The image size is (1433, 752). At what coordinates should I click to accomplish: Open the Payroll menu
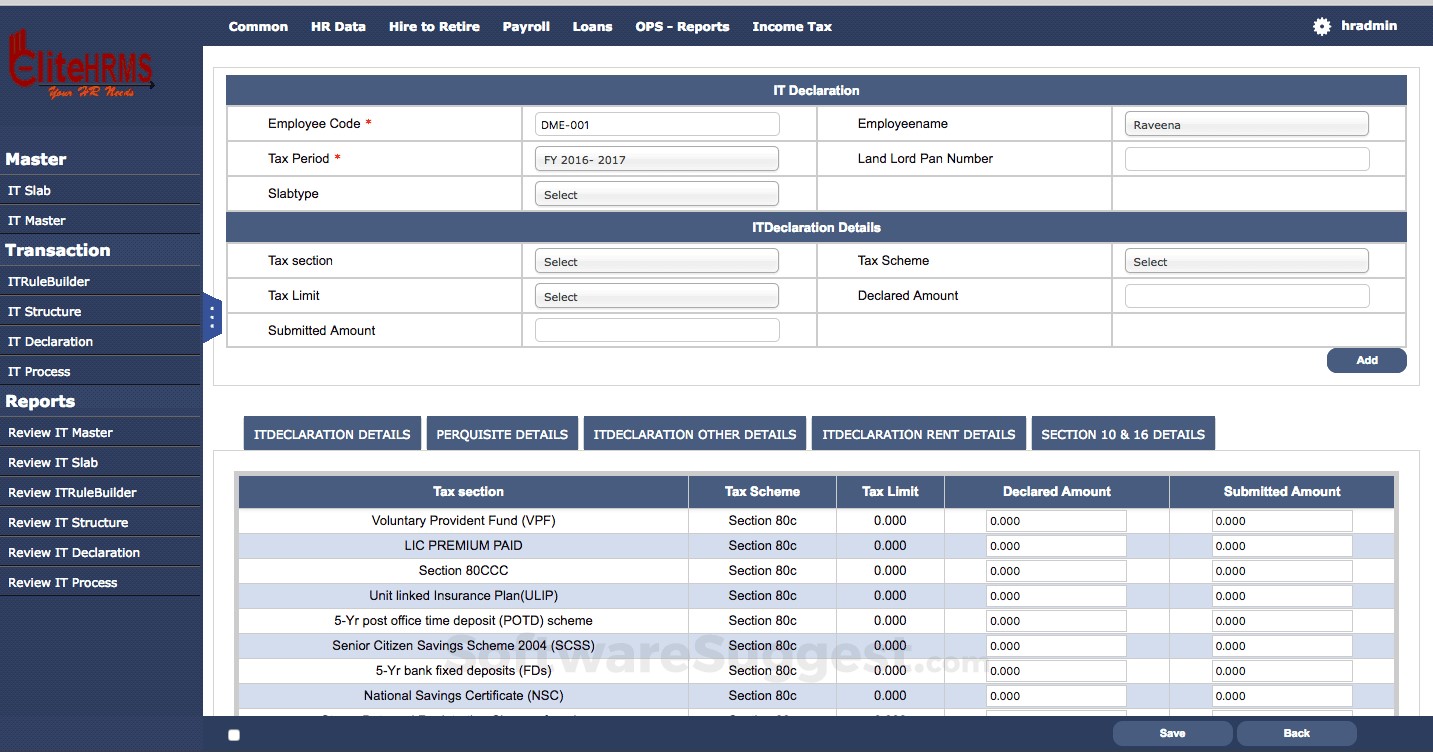point(526,26)
